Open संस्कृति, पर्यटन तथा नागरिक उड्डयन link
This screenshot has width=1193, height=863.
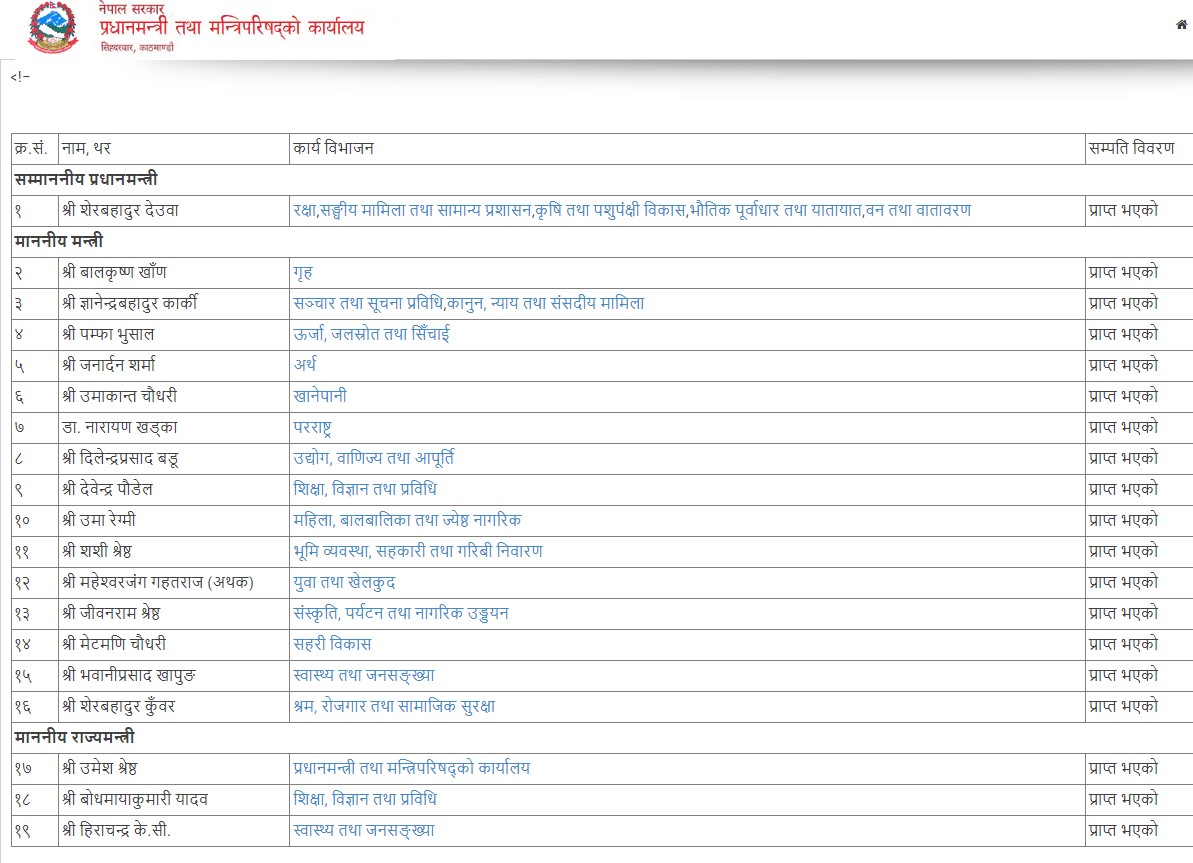click(401, 613)
